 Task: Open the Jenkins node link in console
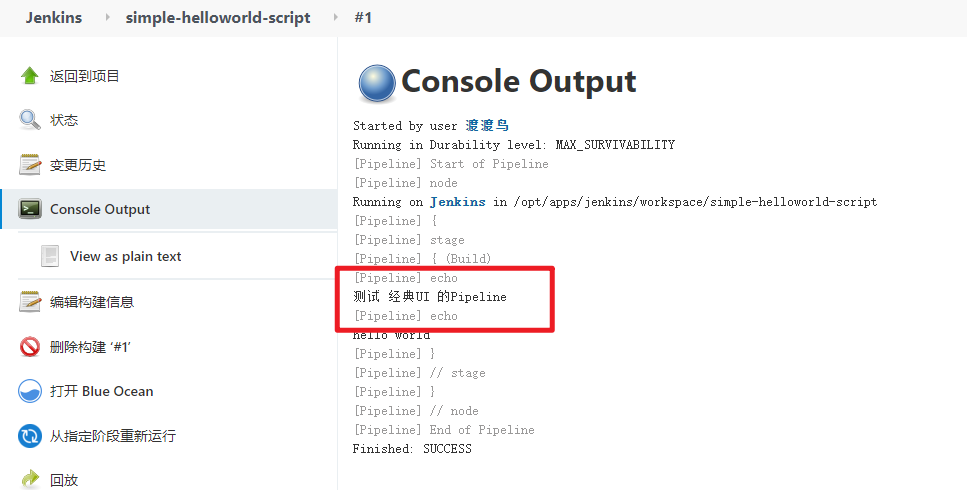click(x=458, y=202)
